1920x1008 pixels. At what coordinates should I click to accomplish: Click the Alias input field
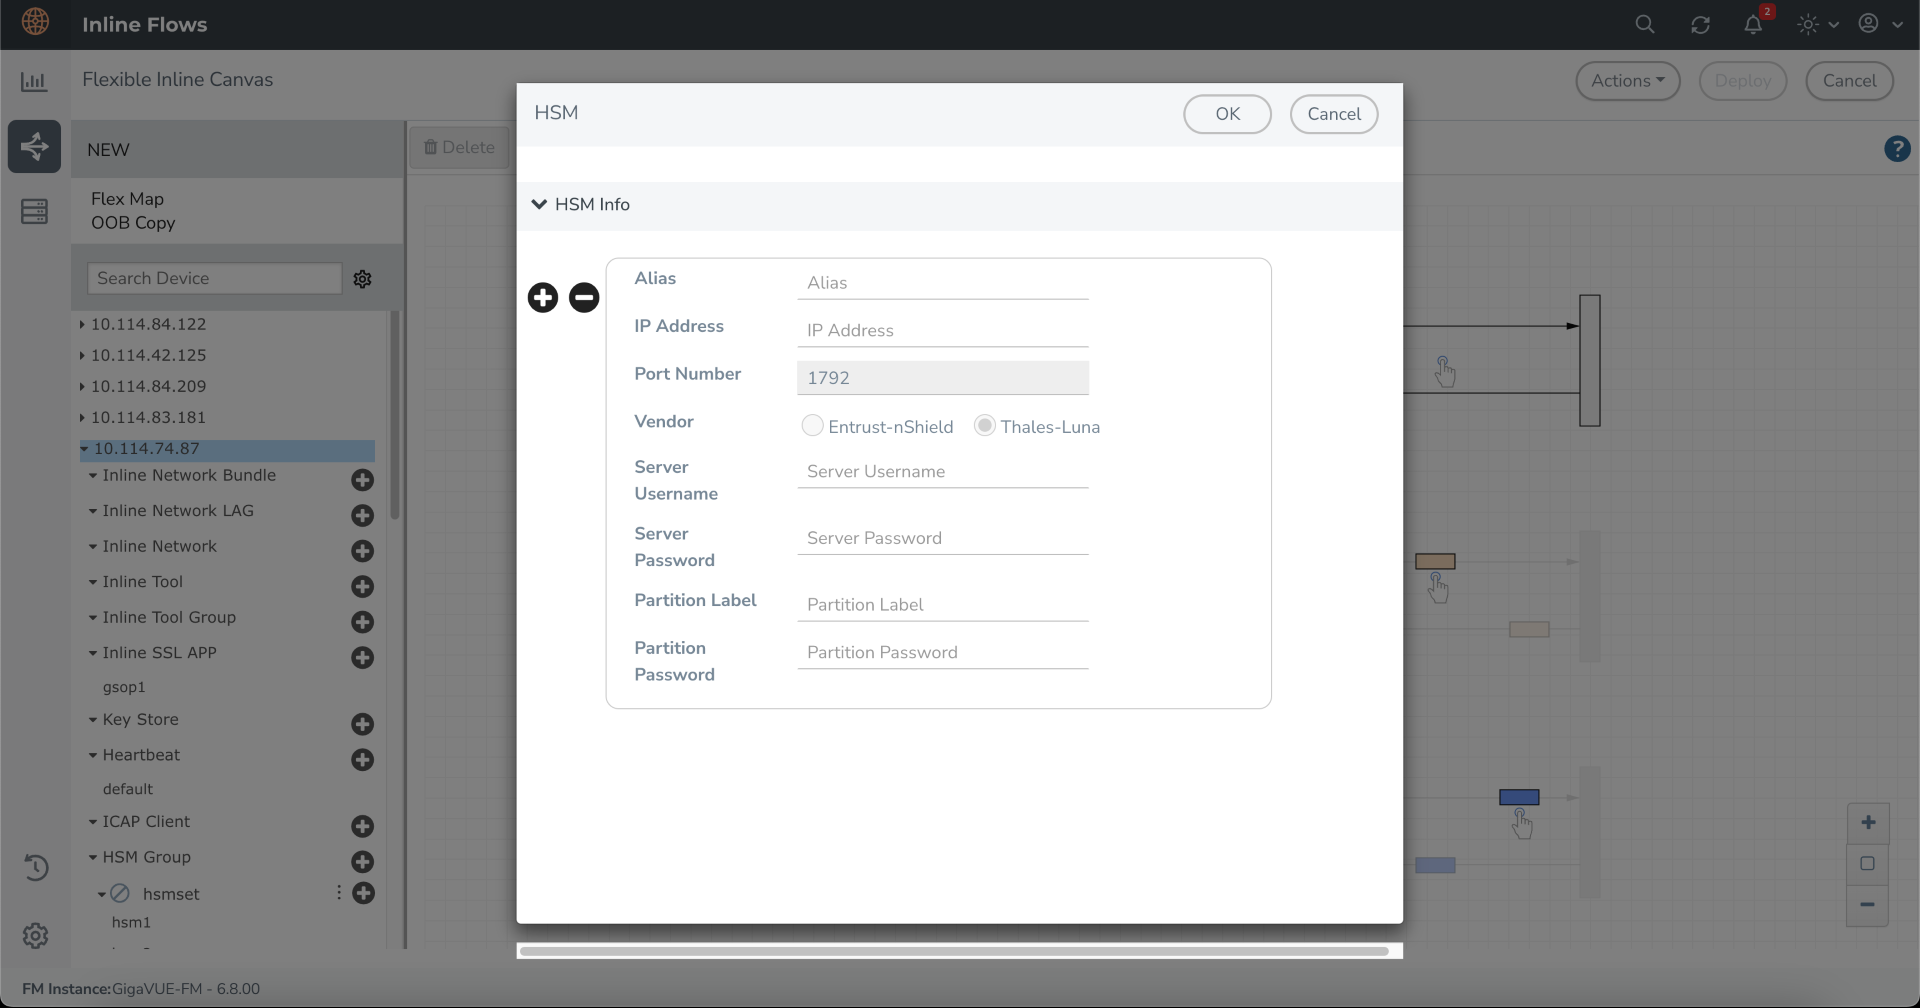click(x=942, y=283)
